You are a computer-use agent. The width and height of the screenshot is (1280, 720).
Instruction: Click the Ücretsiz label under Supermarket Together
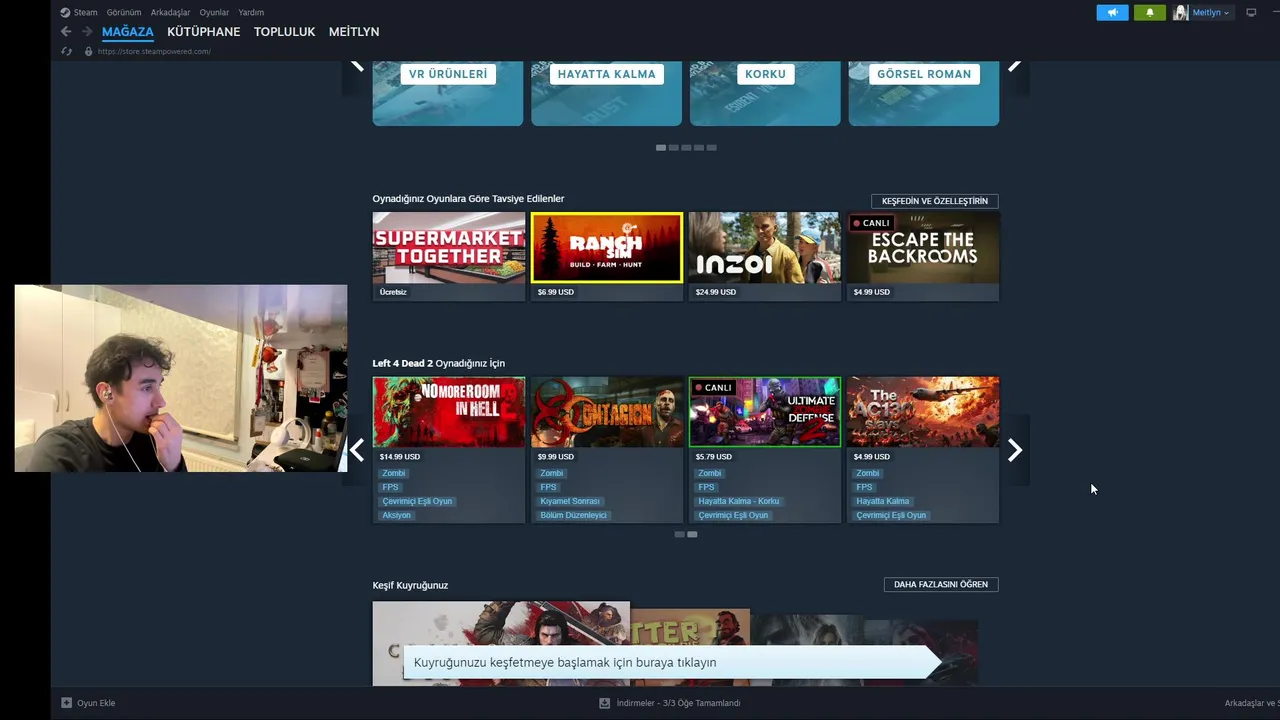[393, 292]
